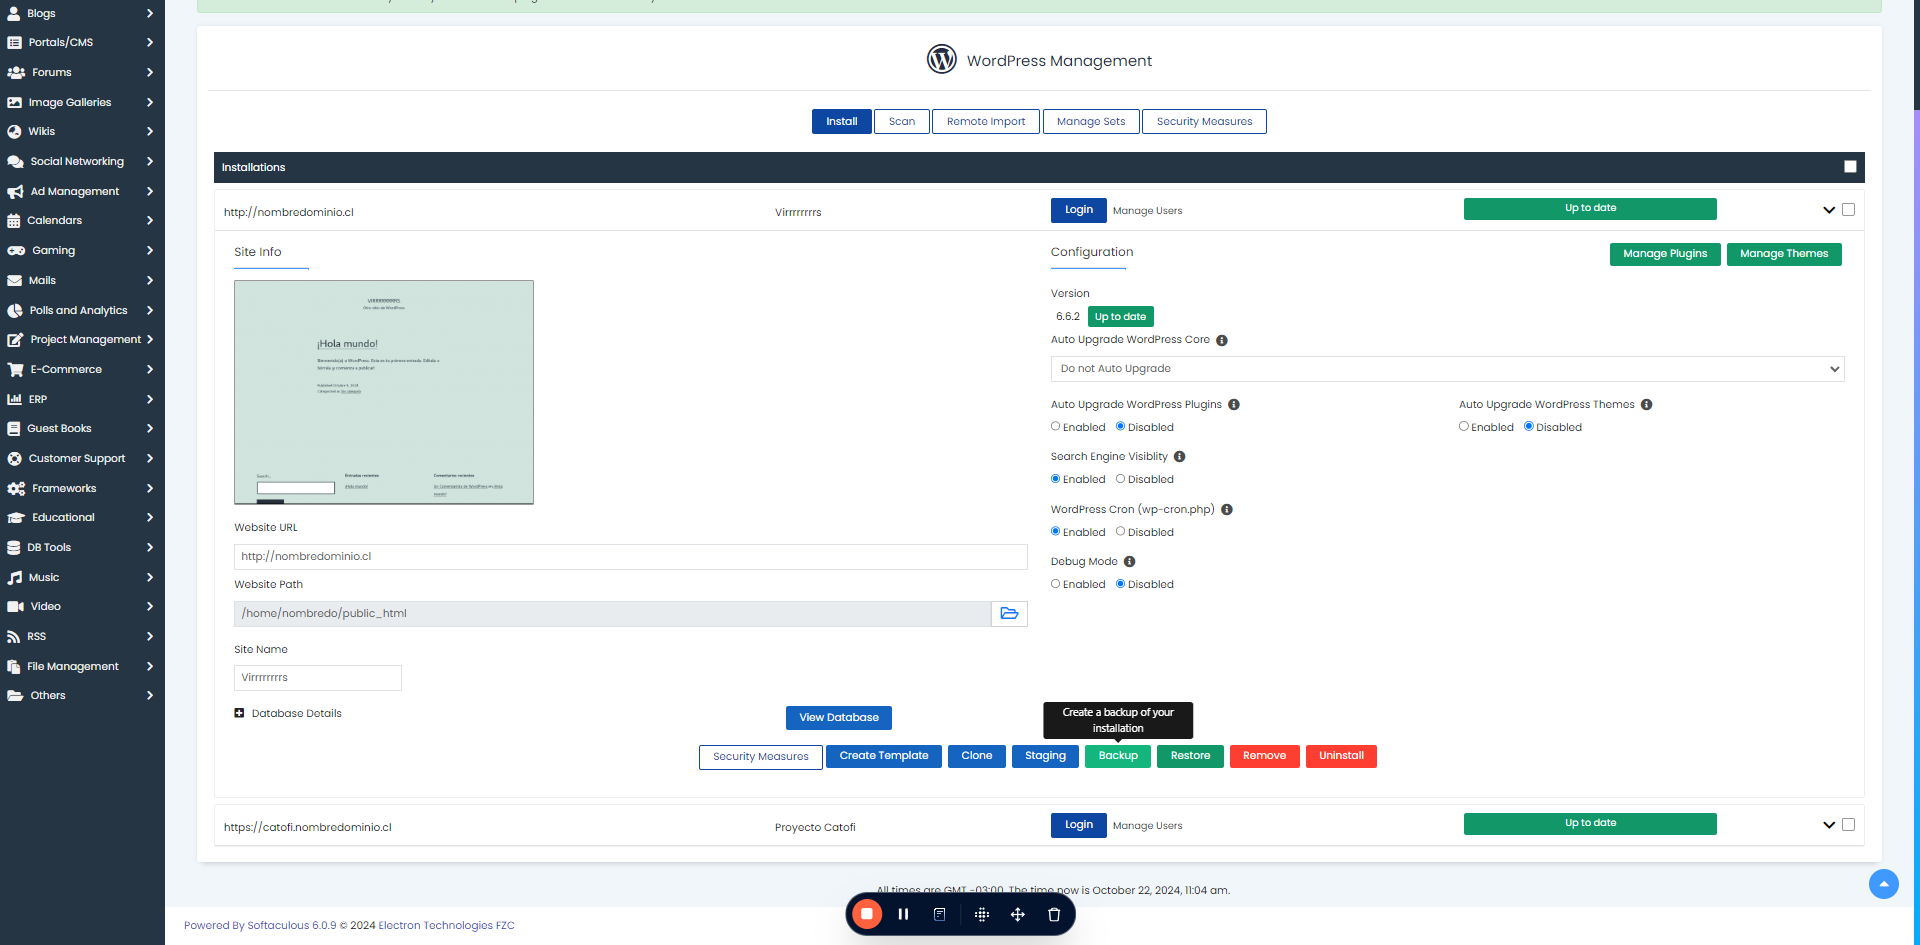Click the stop recording button
The width and height of the screenshot is (1920, 945).
[x=867, y=914]
